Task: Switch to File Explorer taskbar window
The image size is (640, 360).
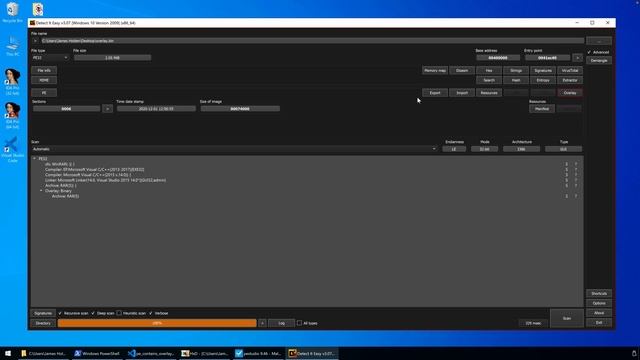Action: [44, 353]
